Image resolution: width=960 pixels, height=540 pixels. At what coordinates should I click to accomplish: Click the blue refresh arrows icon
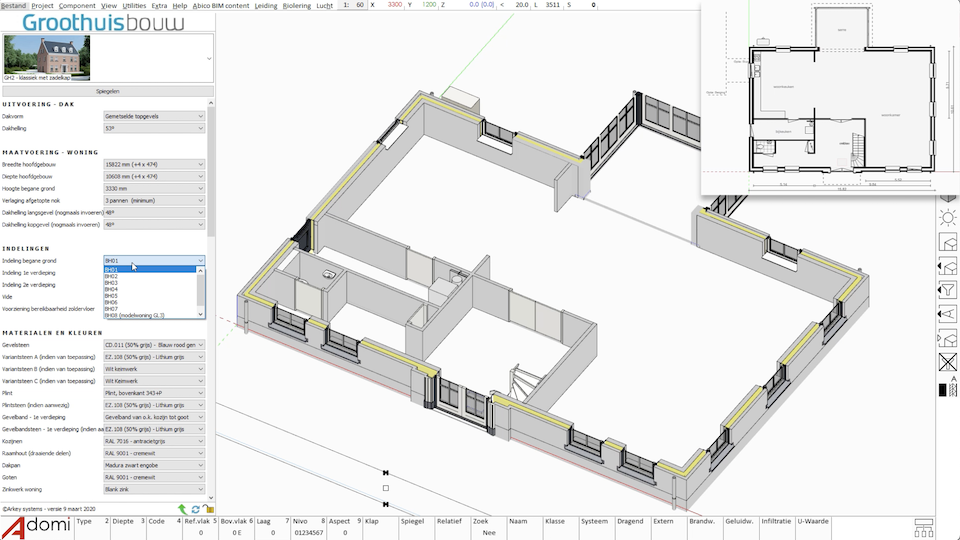tap(195, 509)
